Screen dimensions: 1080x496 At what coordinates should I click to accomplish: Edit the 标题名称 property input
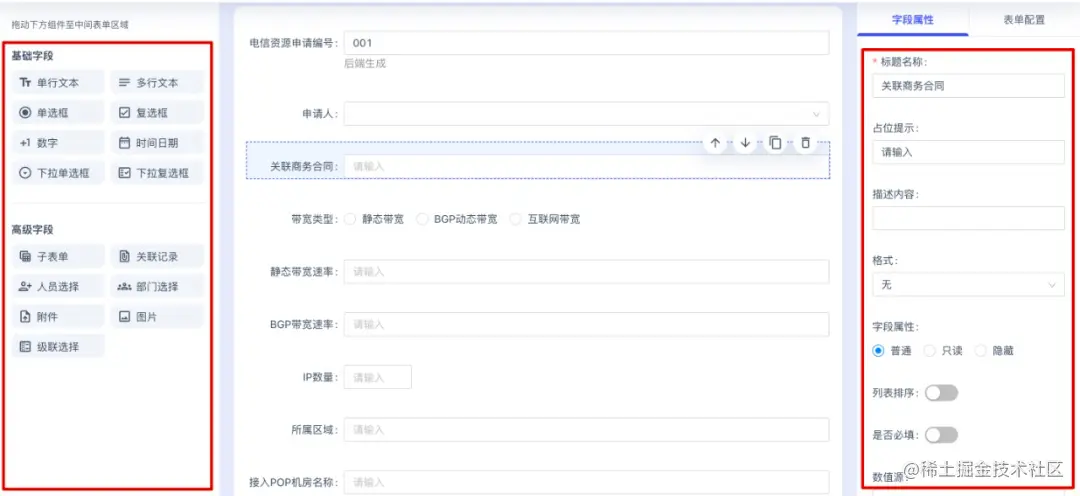coord(968,85)
